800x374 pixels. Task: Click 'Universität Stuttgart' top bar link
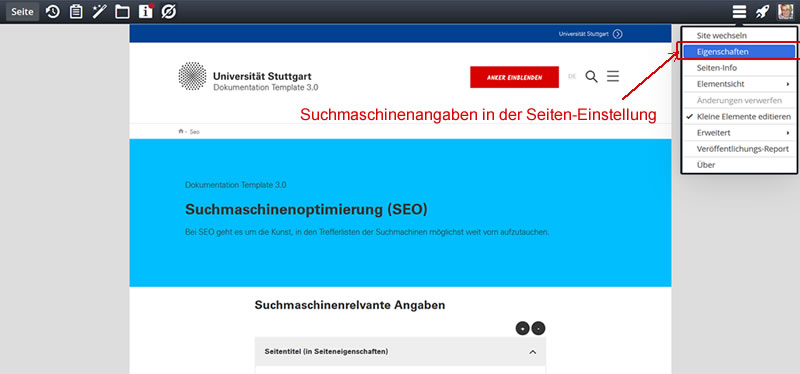(x=584, y=34)
